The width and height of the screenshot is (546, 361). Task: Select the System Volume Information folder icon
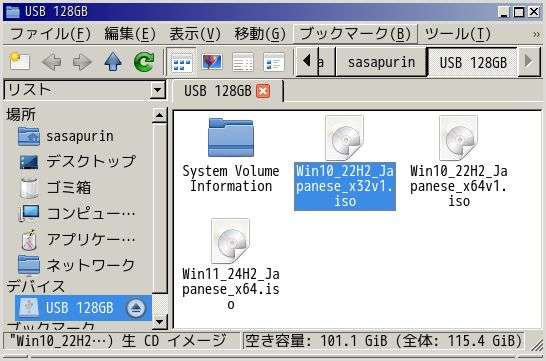(231, 137)
